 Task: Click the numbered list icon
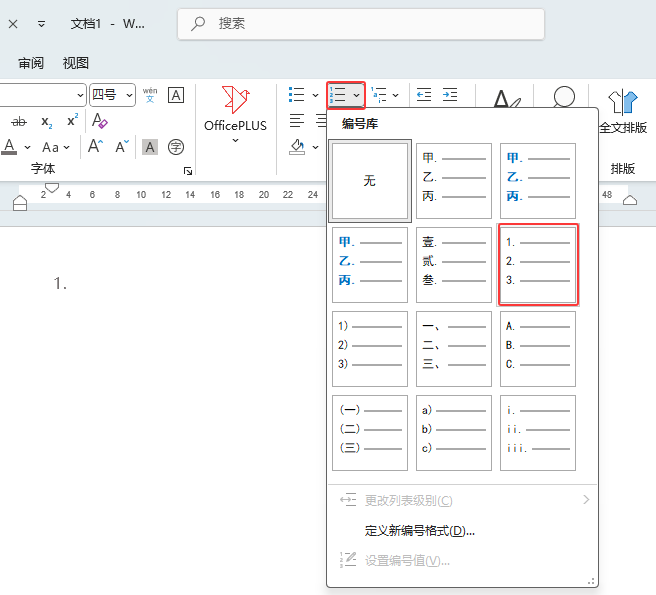click(x=338, y=95)
